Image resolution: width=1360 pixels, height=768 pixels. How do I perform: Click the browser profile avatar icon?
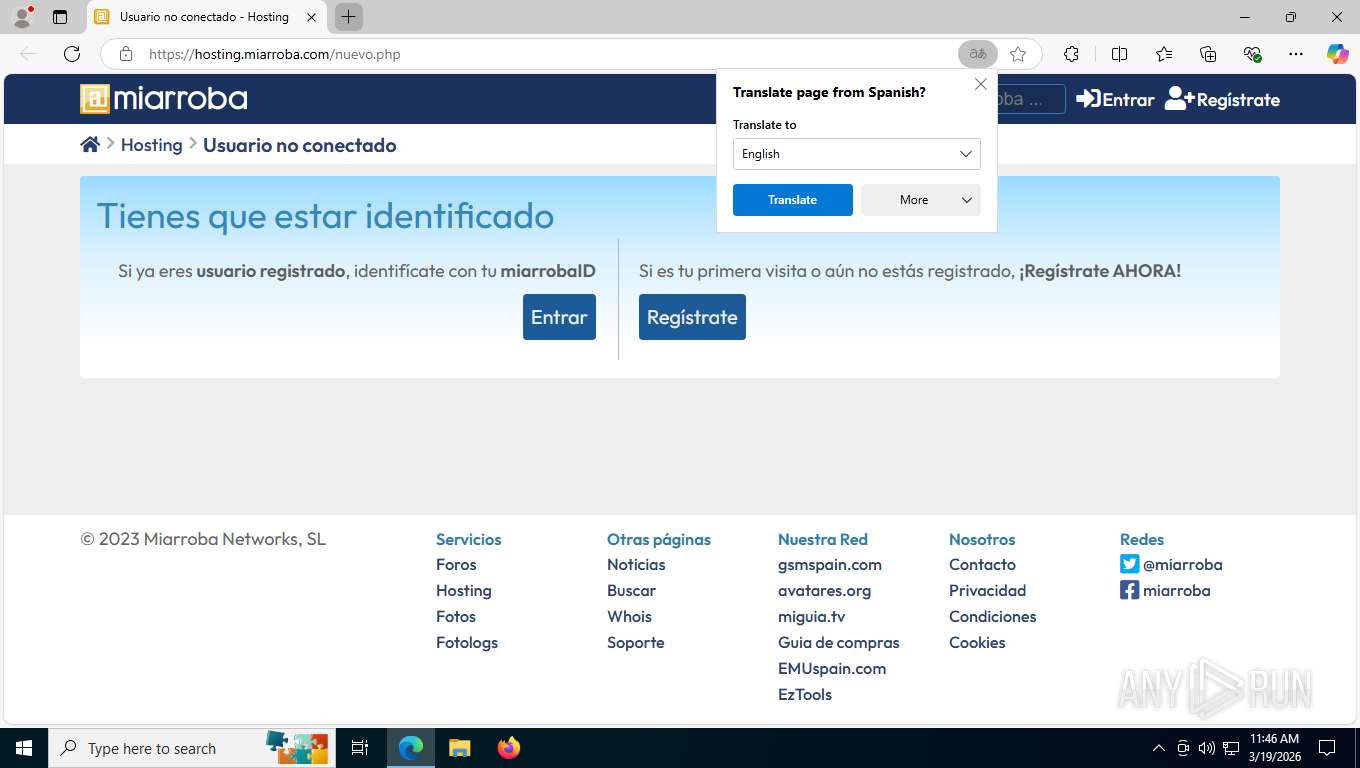[x=22, y=17]
